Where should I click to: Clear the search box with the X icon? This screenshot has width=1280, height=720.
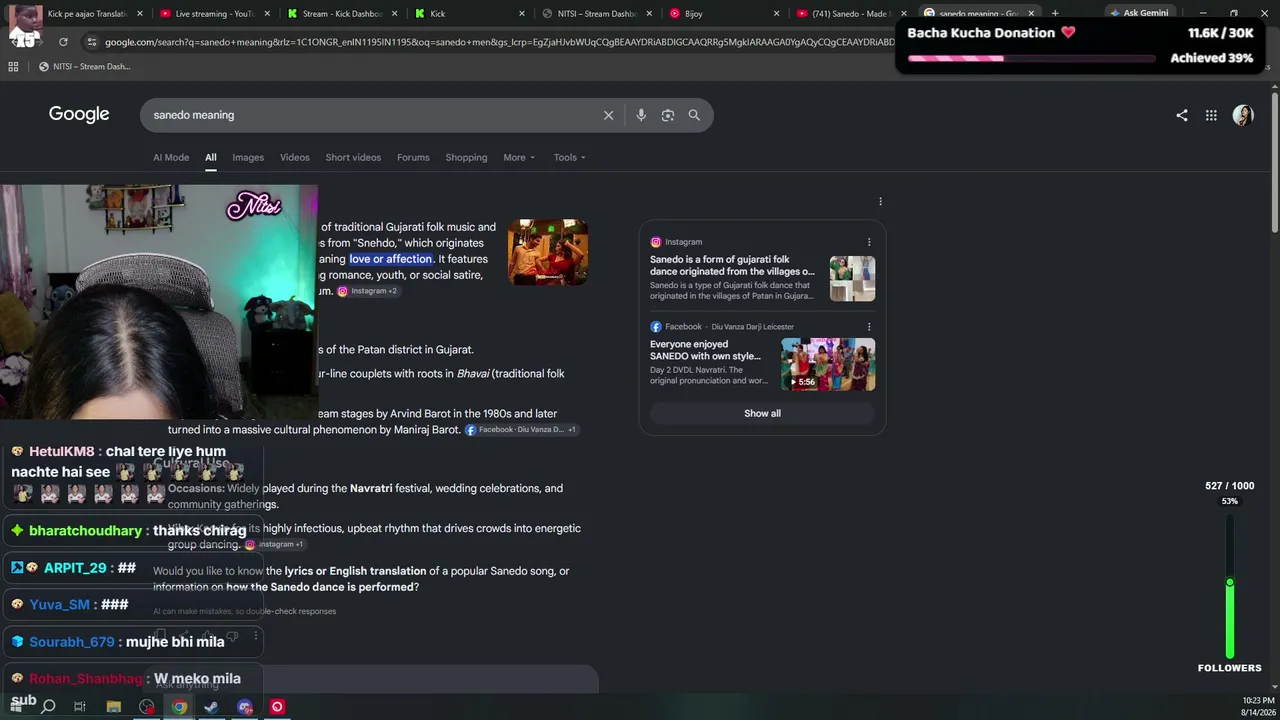[x=608, y=115]
